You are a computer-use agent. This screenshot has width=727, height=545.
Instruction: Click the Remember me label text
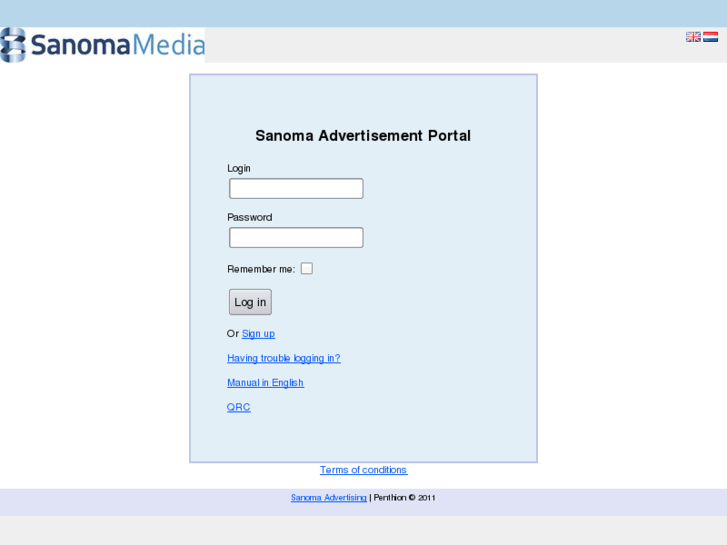point(261,269)
